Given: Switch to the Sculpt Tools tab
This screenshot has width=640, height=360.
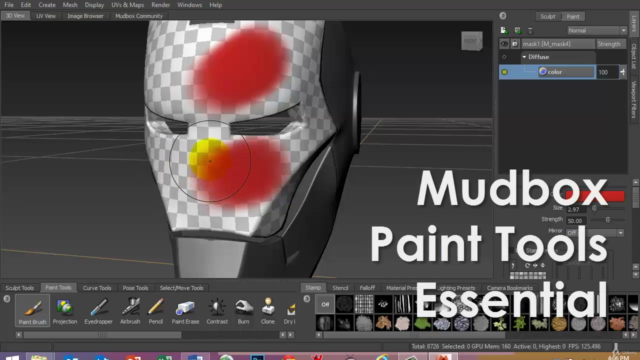Looking at the screenshot, I should pos(20,288).
